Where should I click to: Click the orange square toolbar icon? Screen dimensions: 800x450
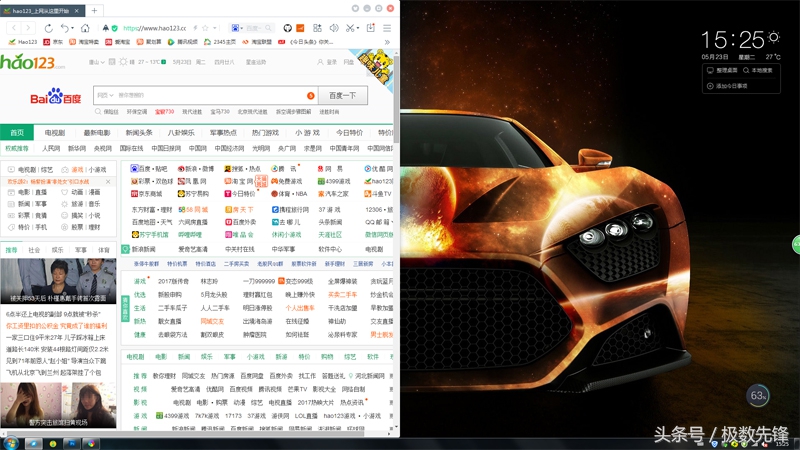[x=301, y=28]
